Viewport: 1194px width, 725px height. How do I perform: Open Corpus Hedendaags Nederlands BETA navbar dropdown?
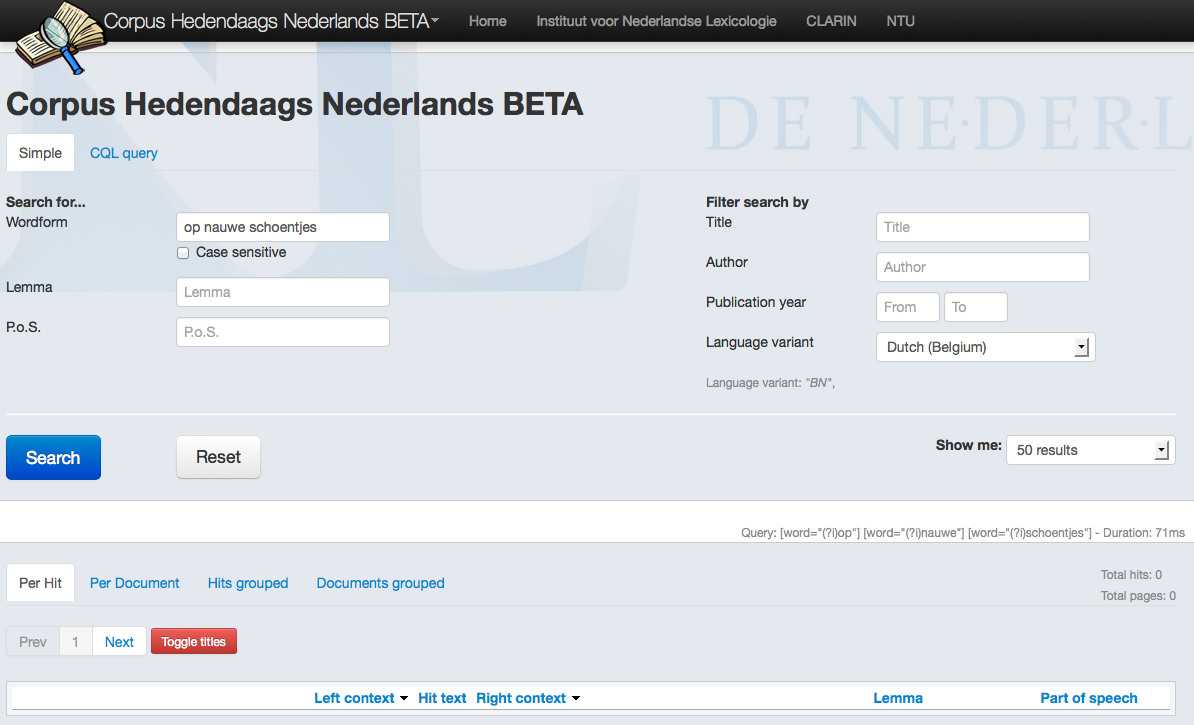271,21
